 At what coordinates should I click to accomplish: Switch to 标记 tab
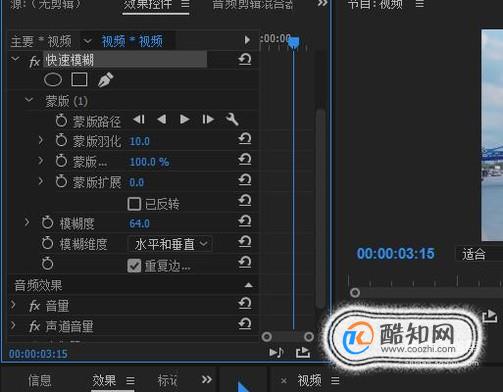coord(167,380)
